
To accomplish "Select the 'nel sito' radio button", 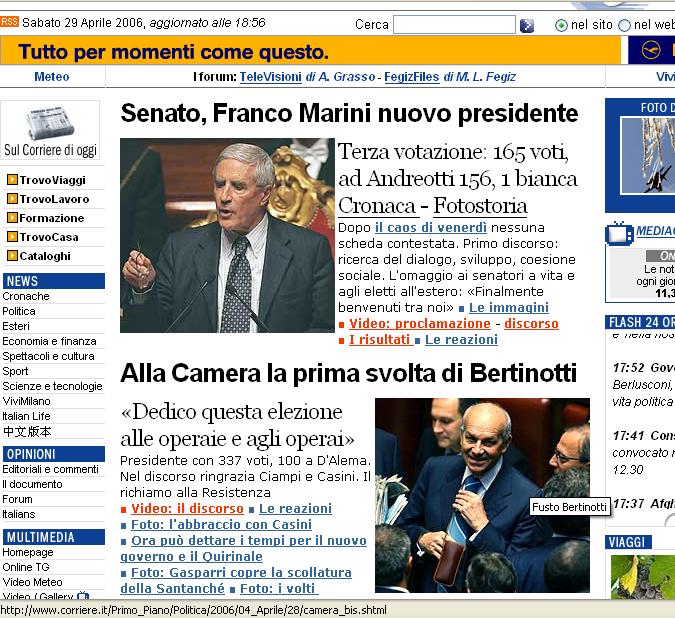I will 561,25.
